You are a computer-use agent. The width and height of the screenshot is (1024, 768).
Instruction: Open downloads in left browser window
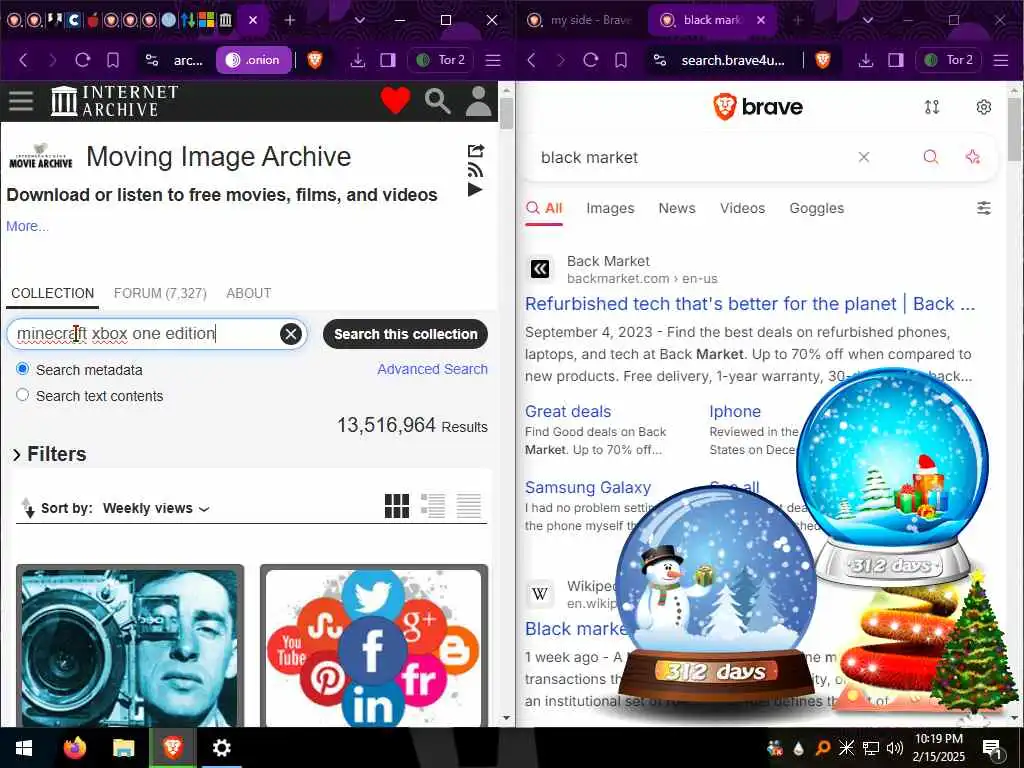pyautogui.click(x=357, y=60)
